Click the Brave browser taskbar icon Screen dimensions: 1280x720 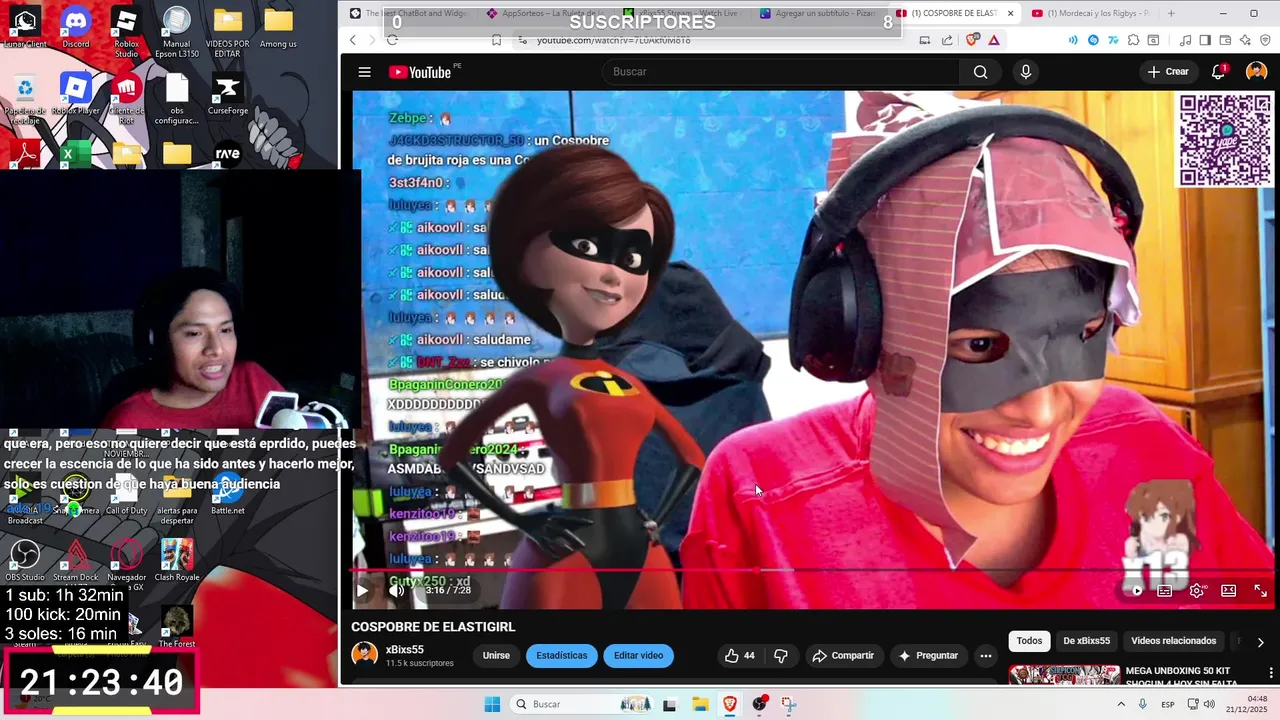730,704
